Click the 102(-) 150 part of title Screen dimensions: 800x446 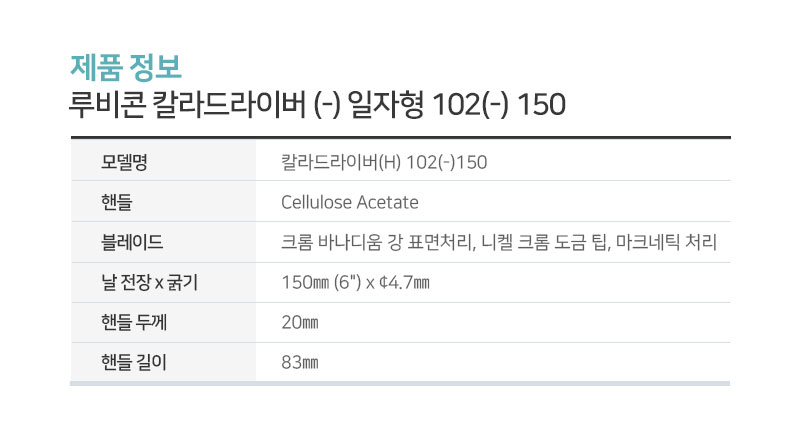click(x=498, y=105)
